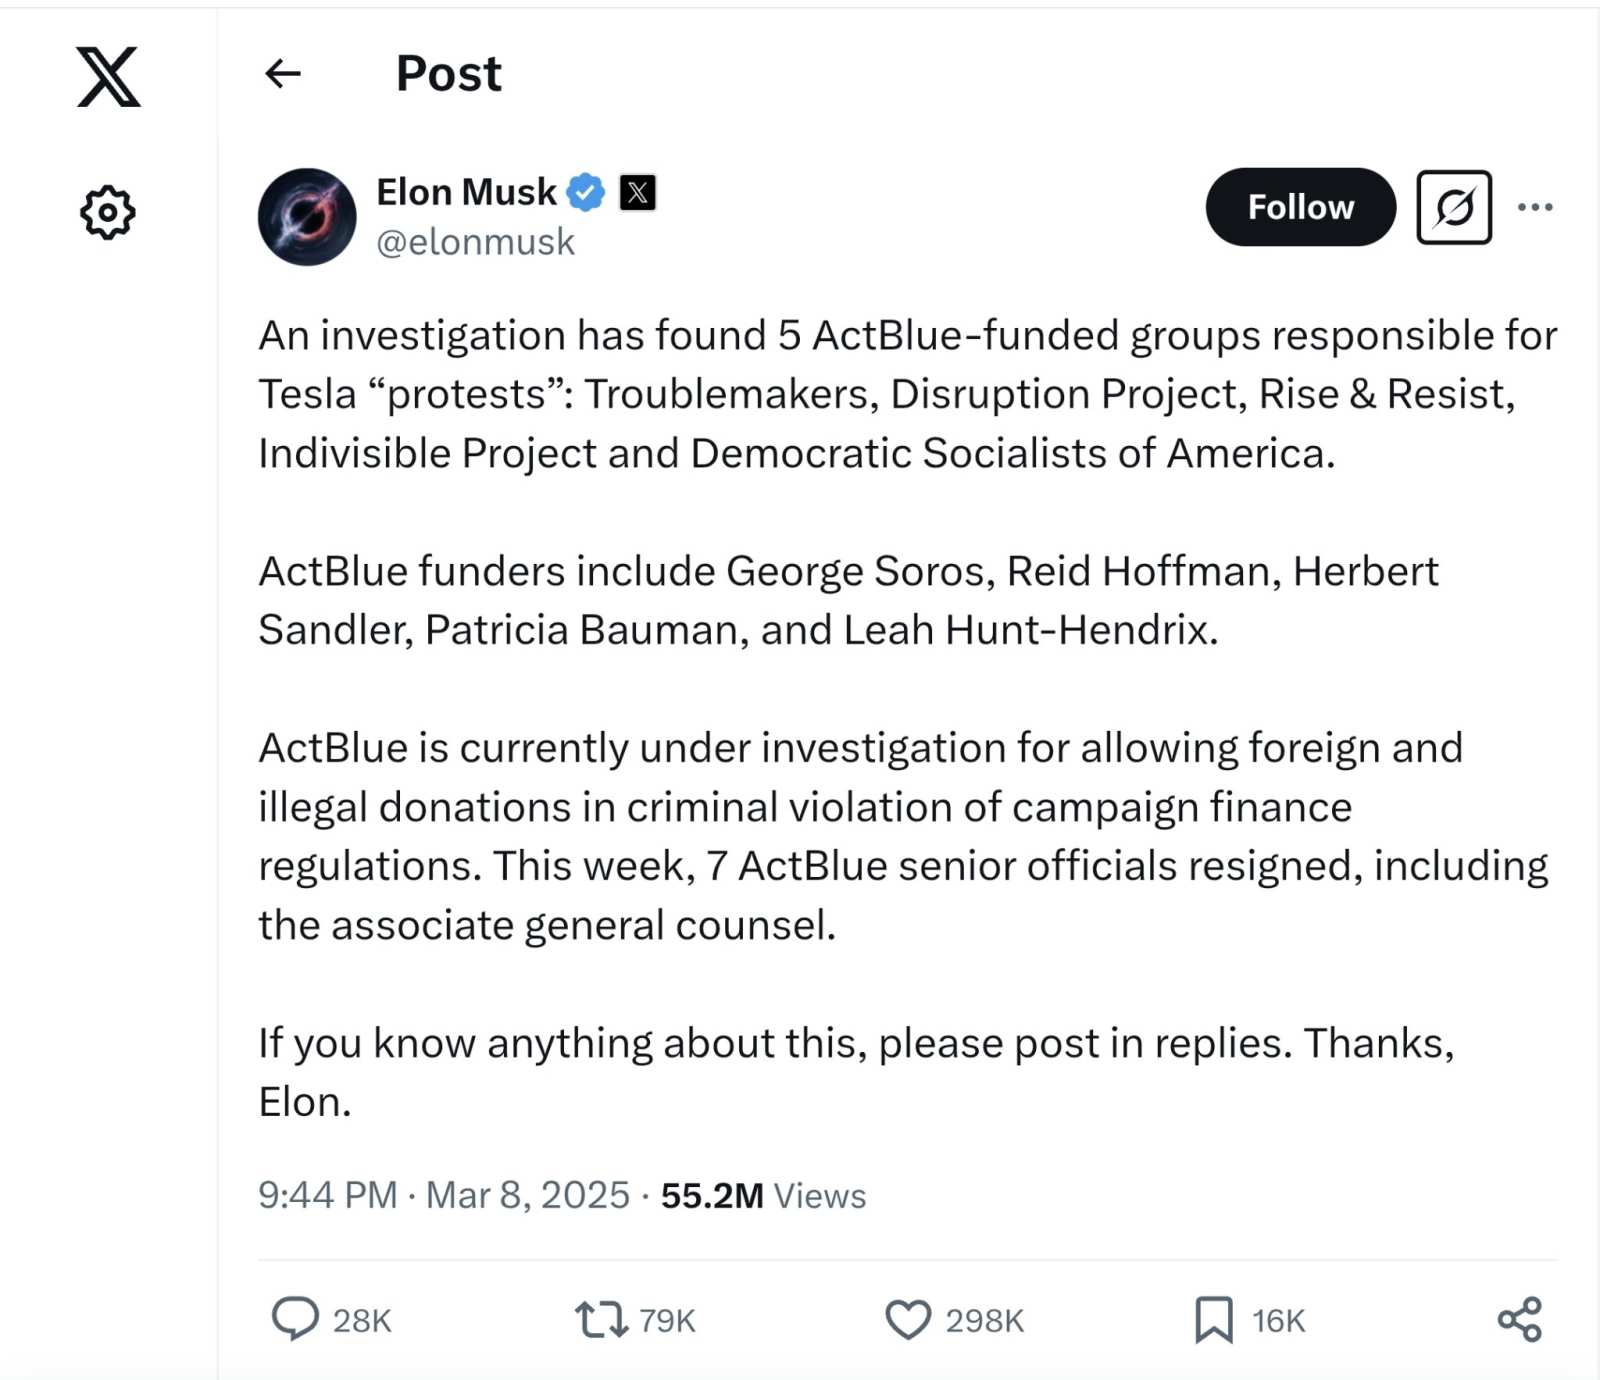Go back using the left arrow
Image resolution: width=1600 pixels, height=1380 pixels.
[x=283, y=73]
